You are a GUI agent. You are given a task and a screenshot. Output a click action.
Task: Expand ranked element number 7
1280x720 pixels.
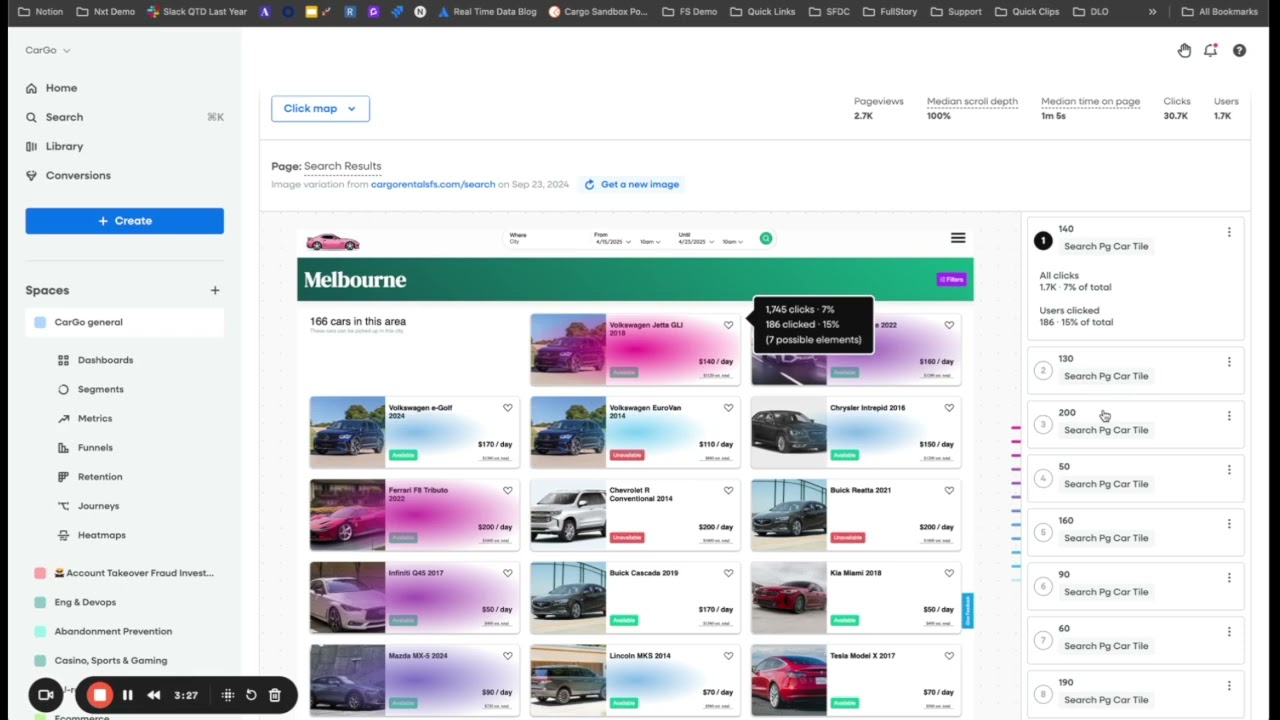pos(1136,640)
